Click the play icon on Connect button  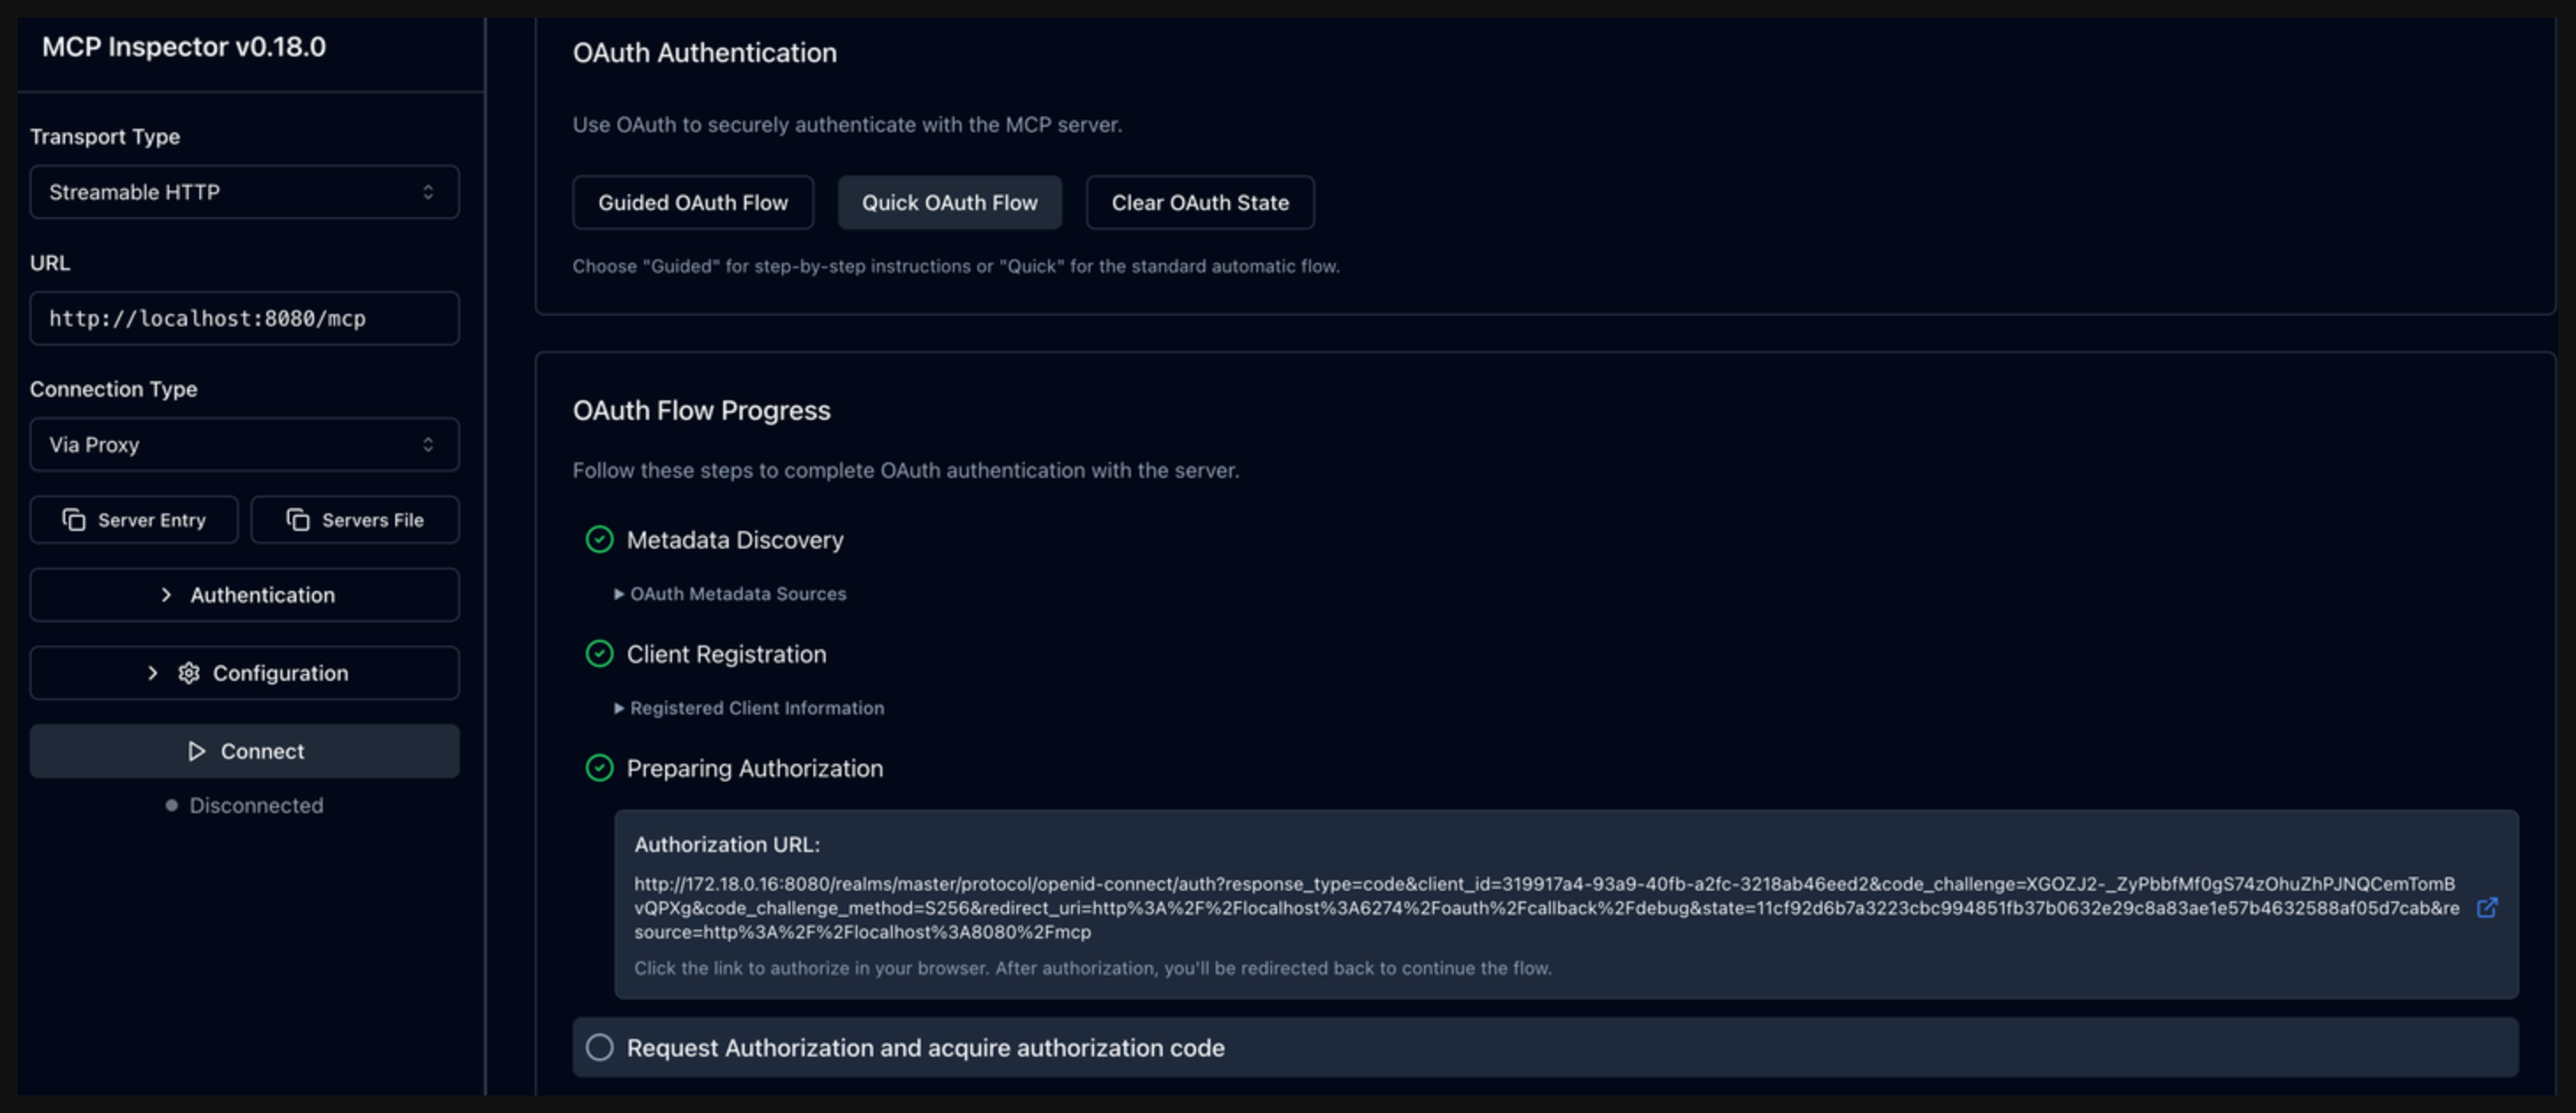click(197, 751)
